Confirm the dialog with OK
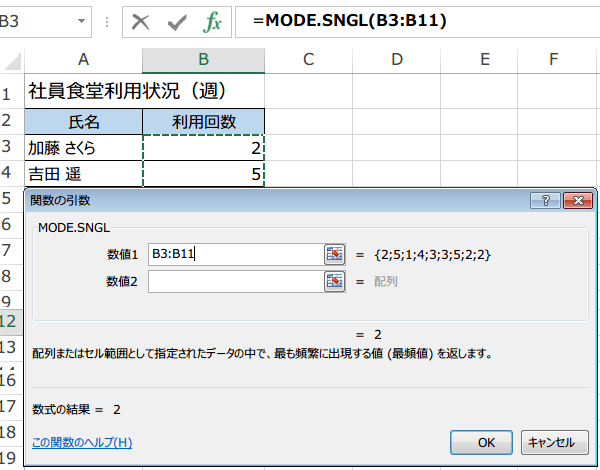Screen dimensions: 600x470 [481, 442]
